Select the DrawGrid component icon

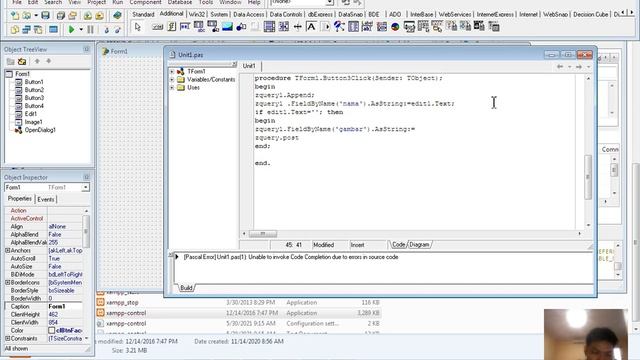pos(213,27)
